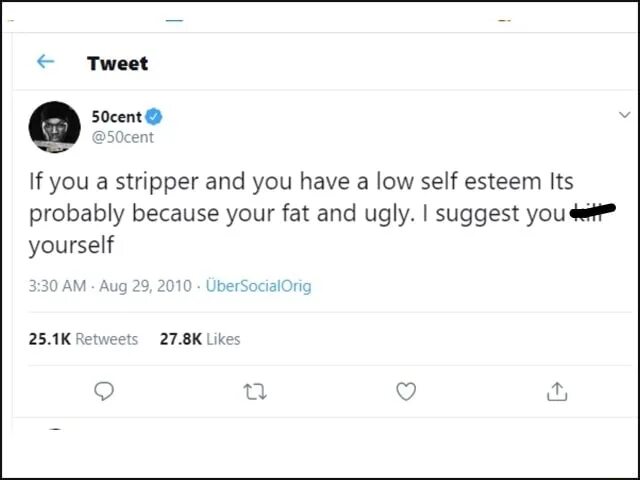Open the ÜberSocialOrig source link
The image size is (640, 480).
(x=258, y=286)
